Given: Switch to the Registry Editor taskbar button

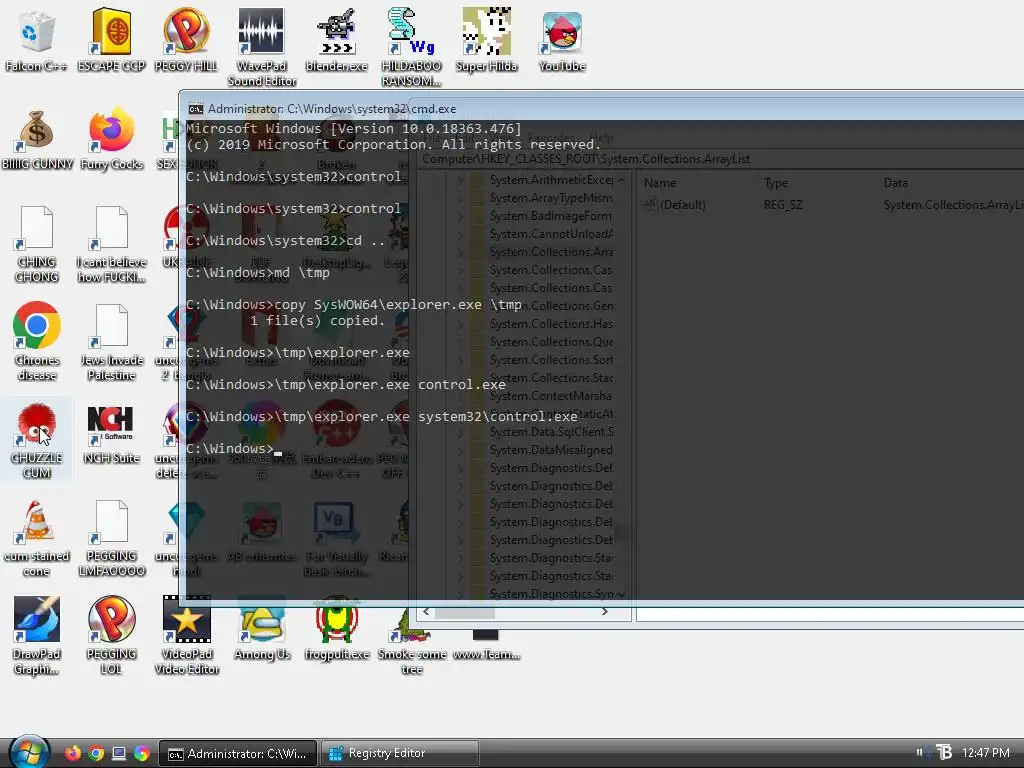Looking at the screenshot, I should pos(400,753).
